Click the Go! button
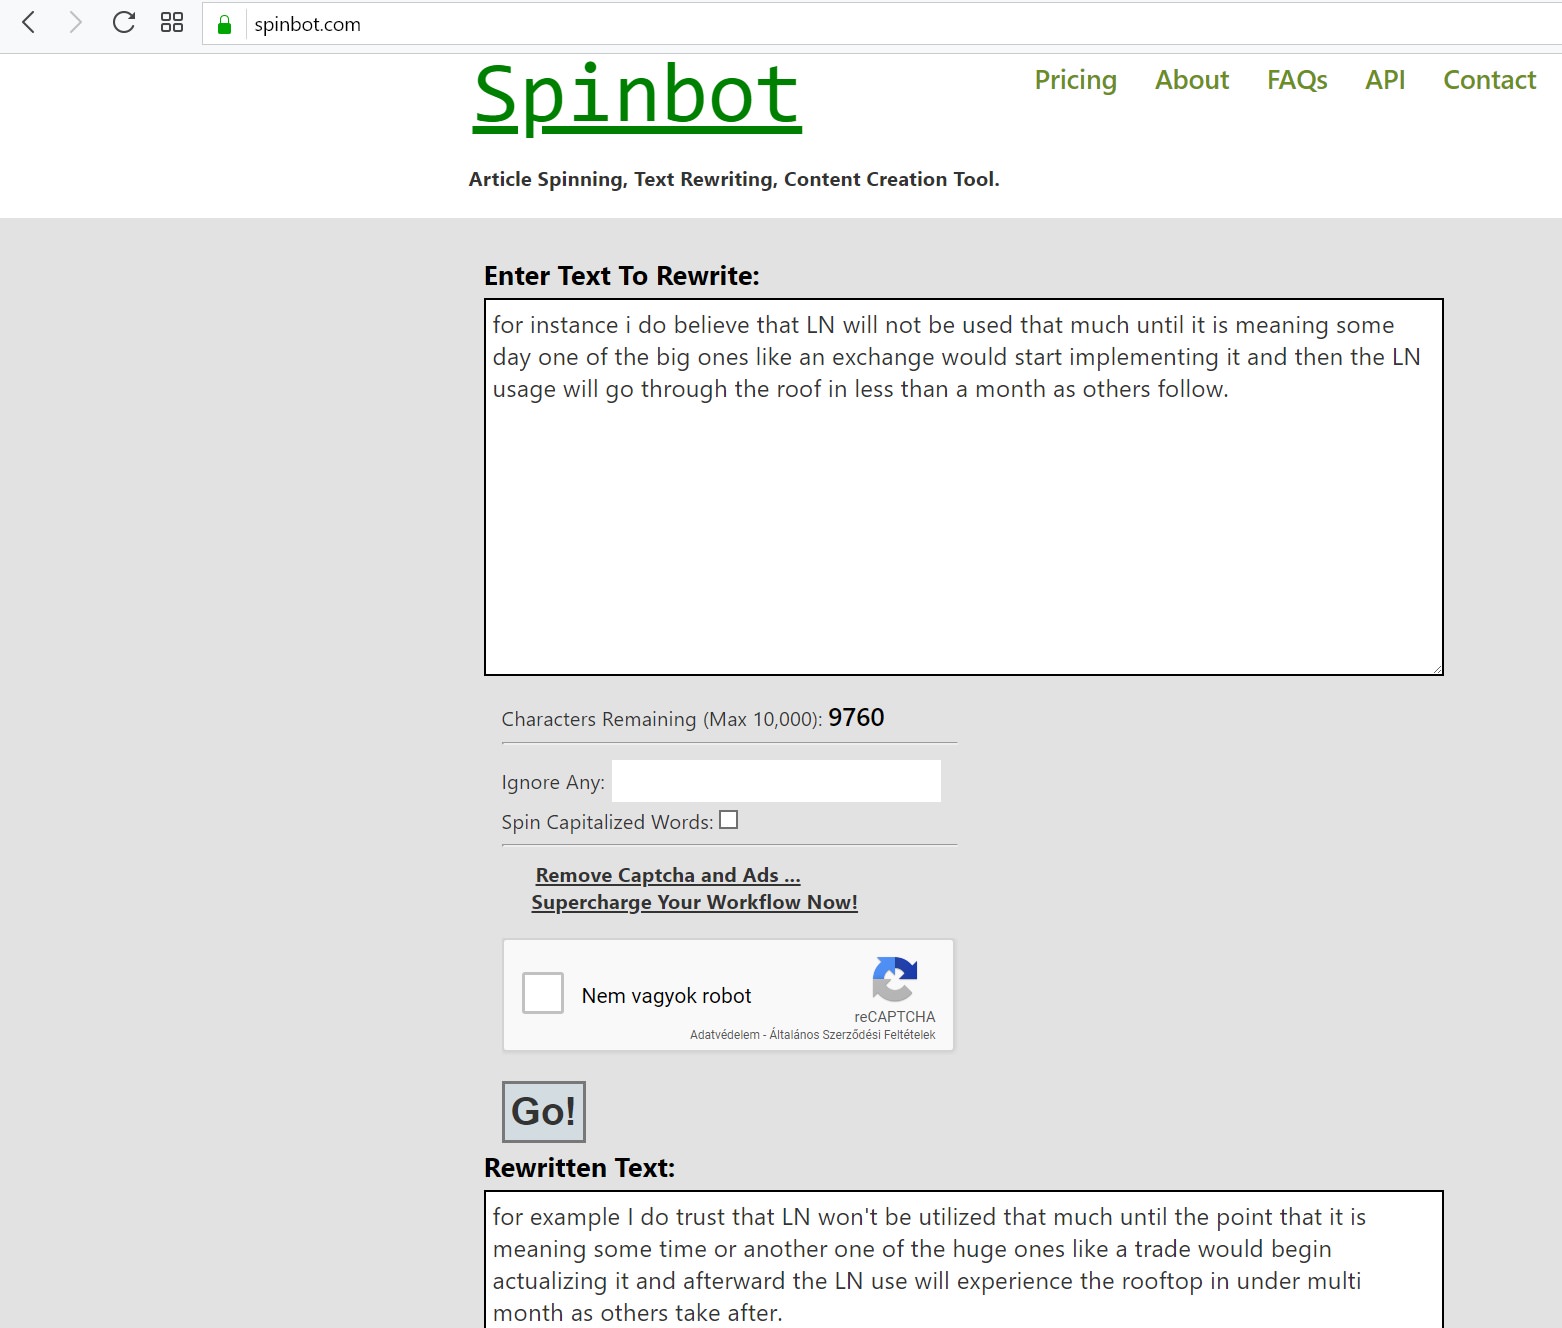The height and width of the screenshot is (1328, 1562). coord(543,1111)
